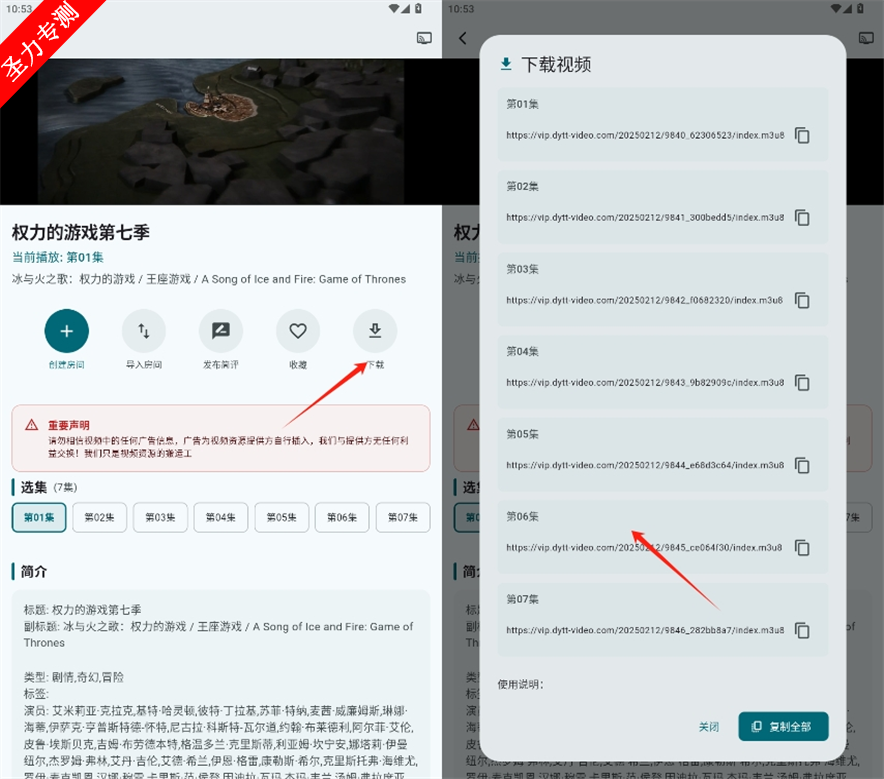Screen dimensions: 884x779
Task: Play the 第04集 episode chip
Action: (220, 517)
